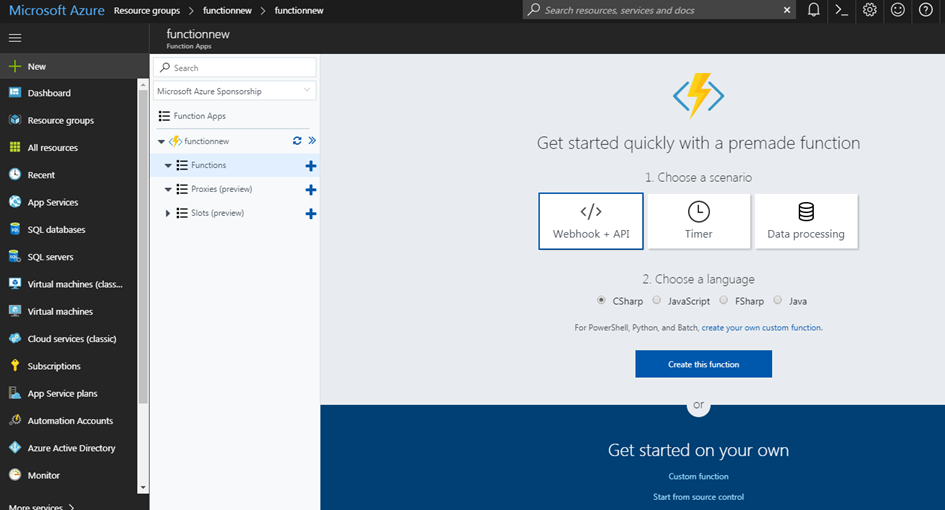The height and width of the screenshot is (510, 945).
Task: Click the SQL databases icon
Action: [15, 229]
